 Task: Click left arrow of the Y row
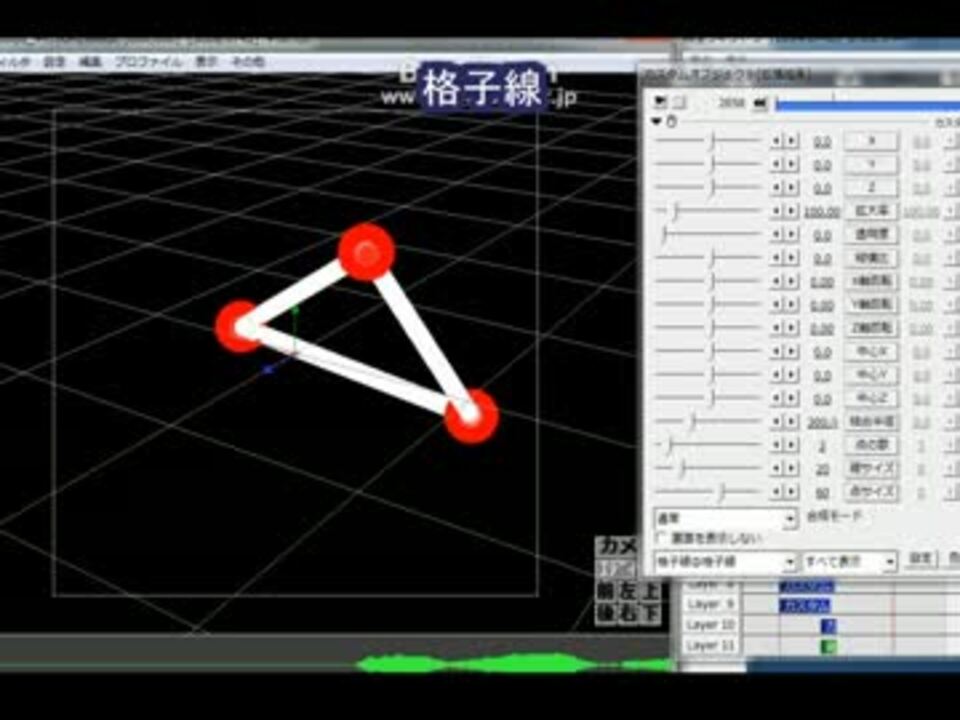tap(777, 165)
